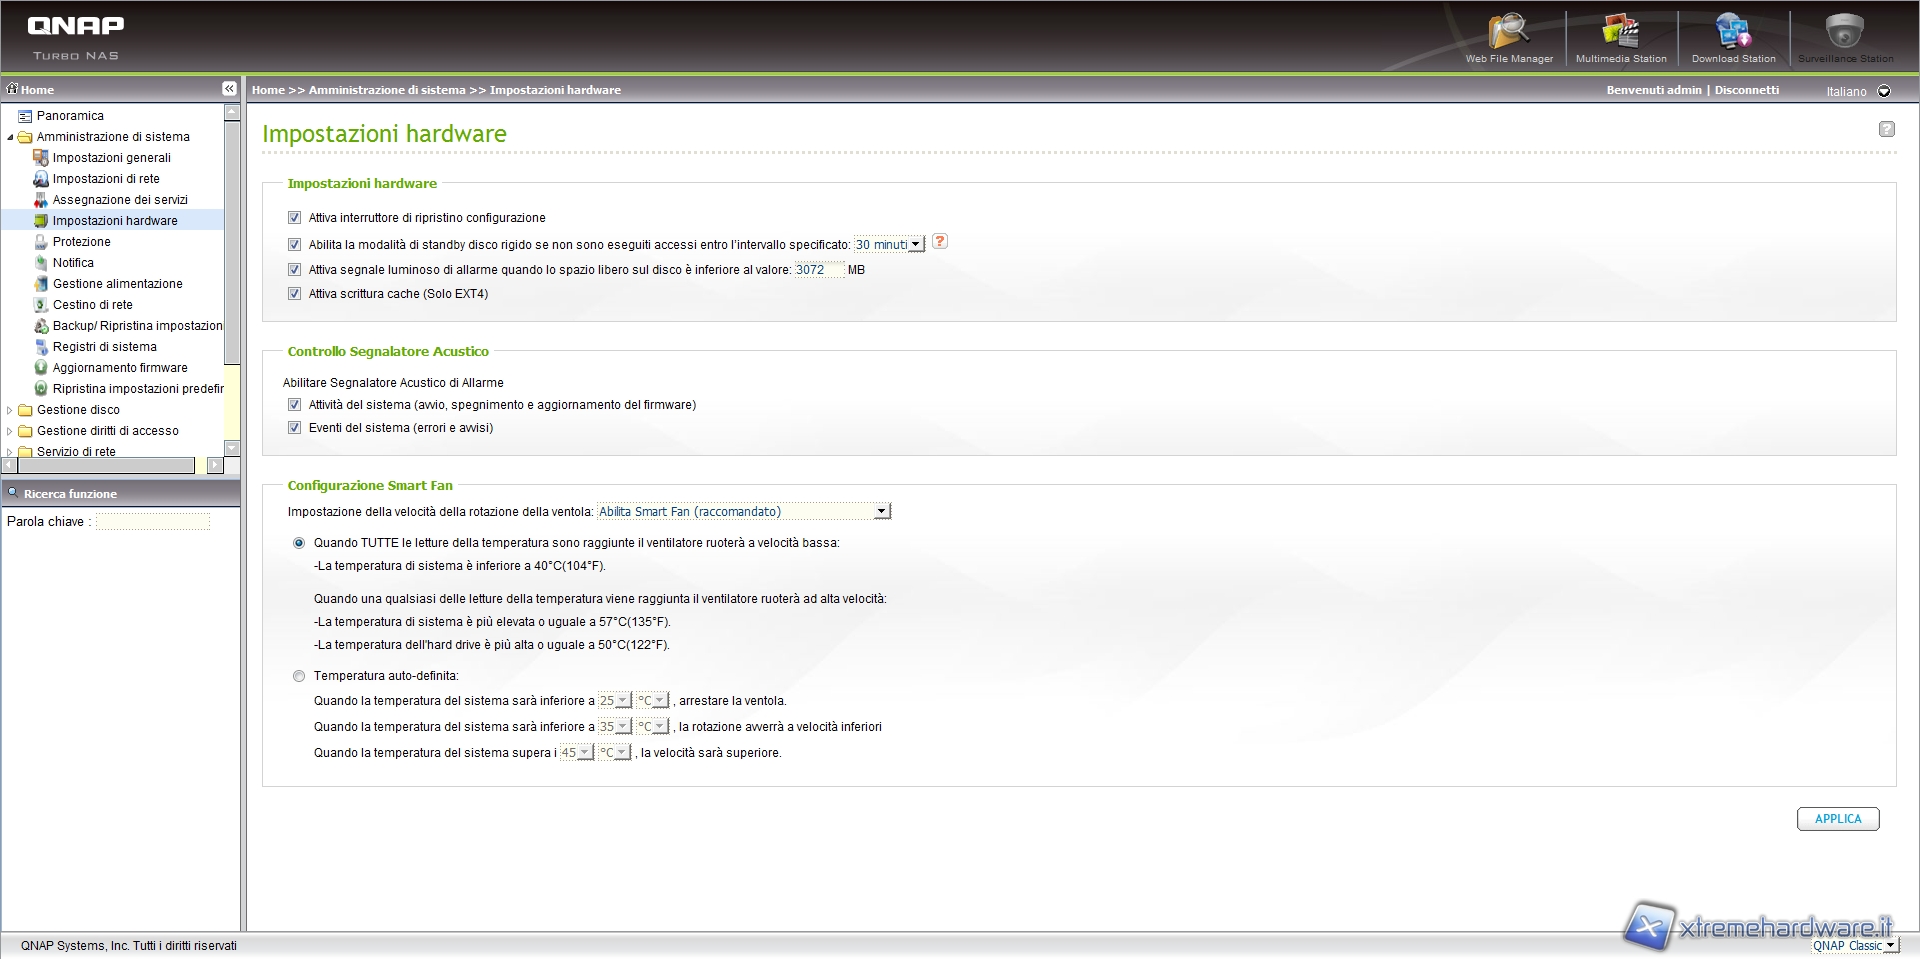This screenshot has width=1920, height=959.
Task: Uncheck Attiva interruttore di ripristino configurazione
Action: (294, 218)
